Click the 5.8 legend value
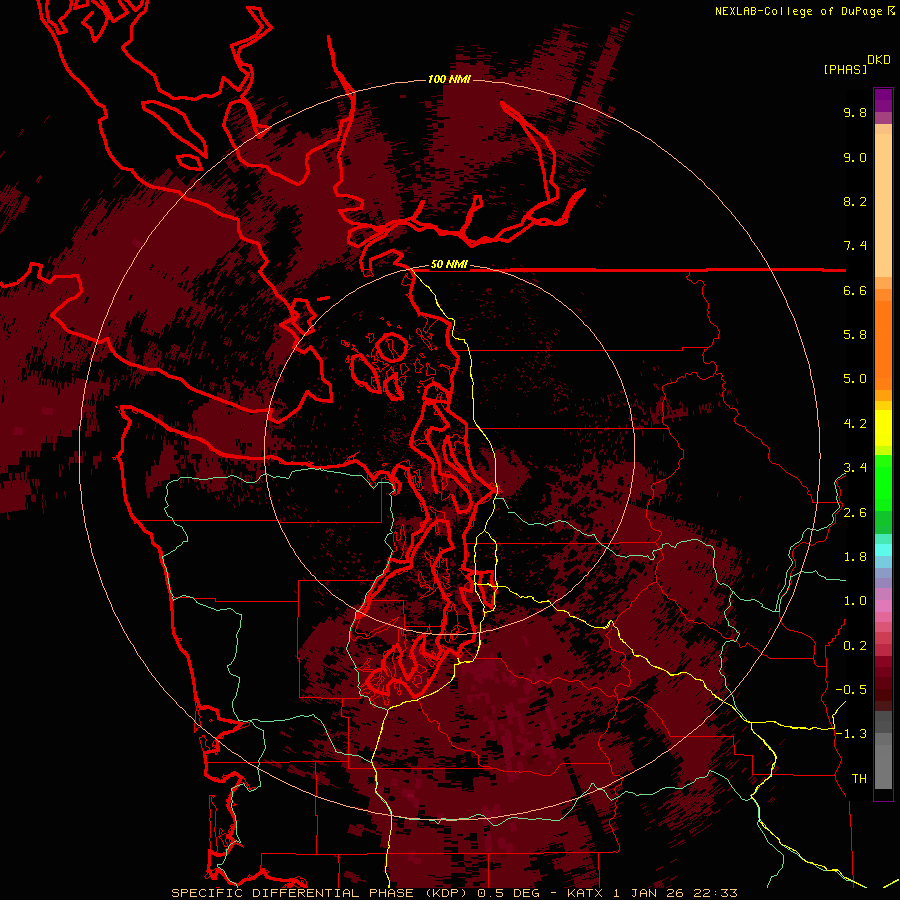Image resolution: width=900 pixels, height=900 pixels. click(x=855, y=335)
